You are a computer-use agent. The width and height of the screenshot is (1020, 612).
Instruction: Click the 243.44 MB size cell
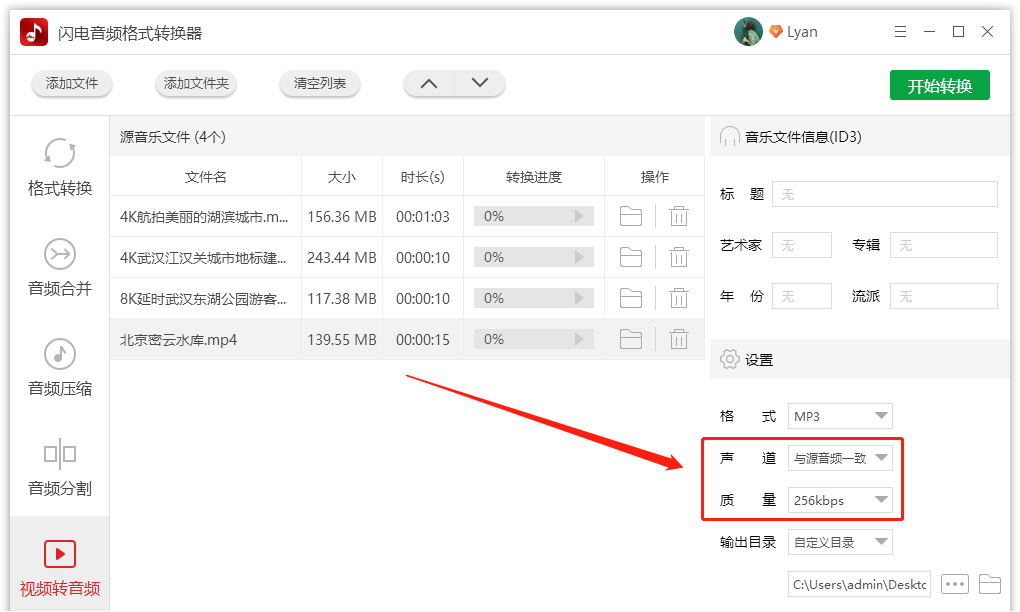point(342,258)
